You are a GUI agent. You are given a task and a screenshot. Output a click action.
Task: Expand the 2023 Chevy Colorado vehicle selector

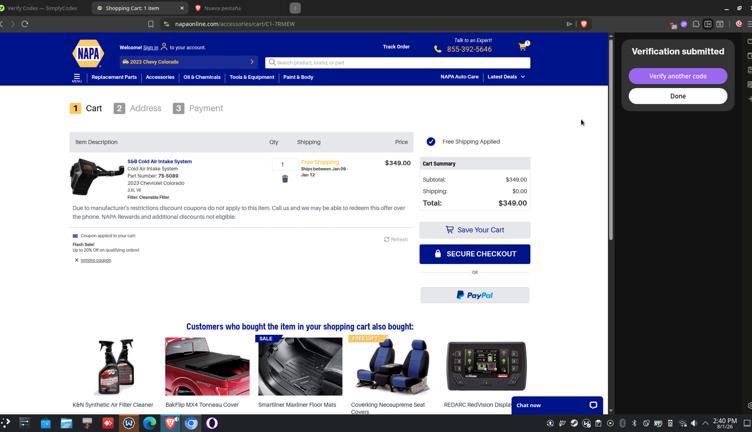pos(189,62)
